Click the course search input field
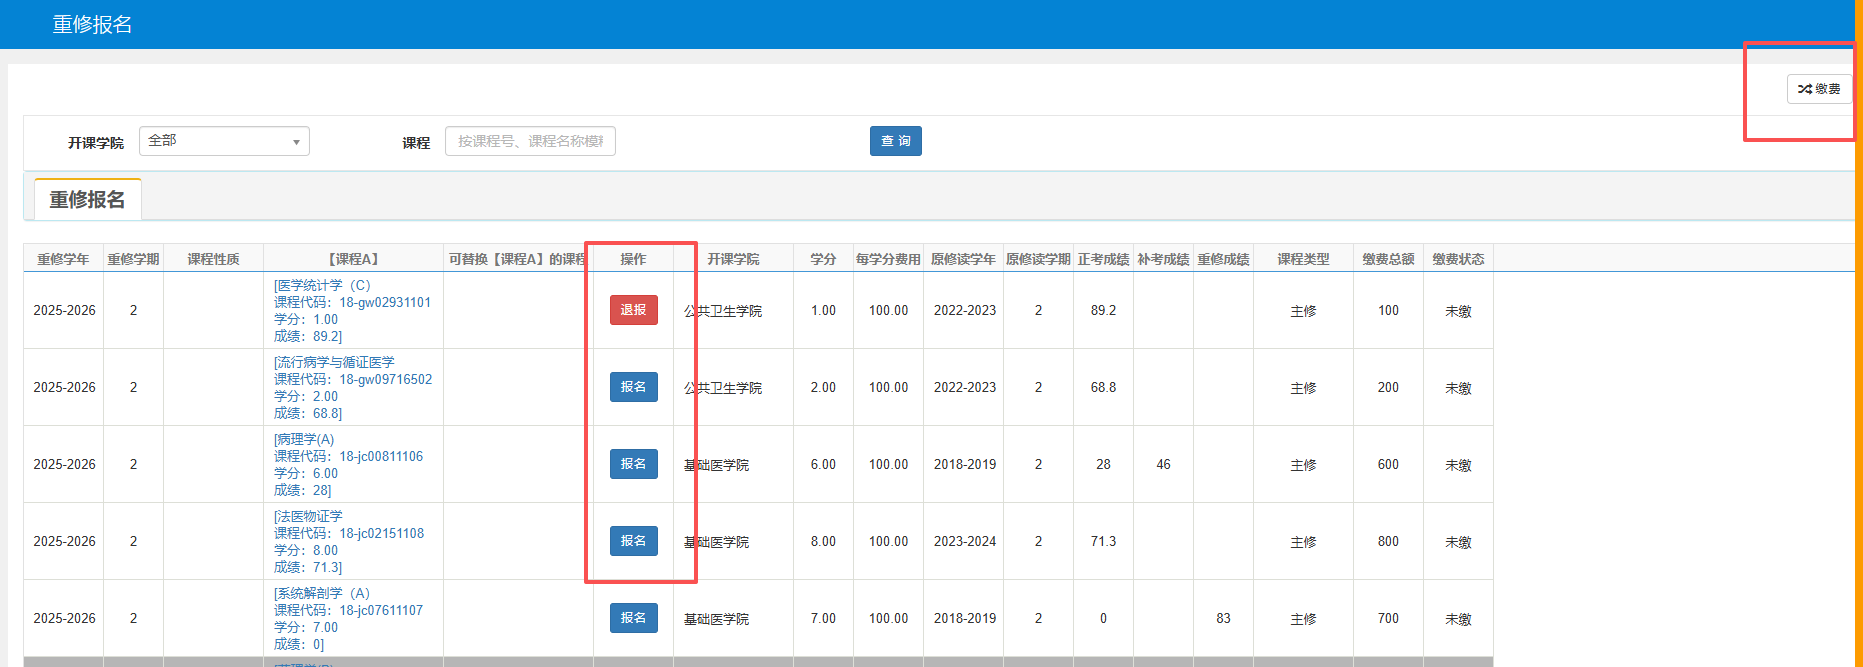 click(x=530, y=141)
